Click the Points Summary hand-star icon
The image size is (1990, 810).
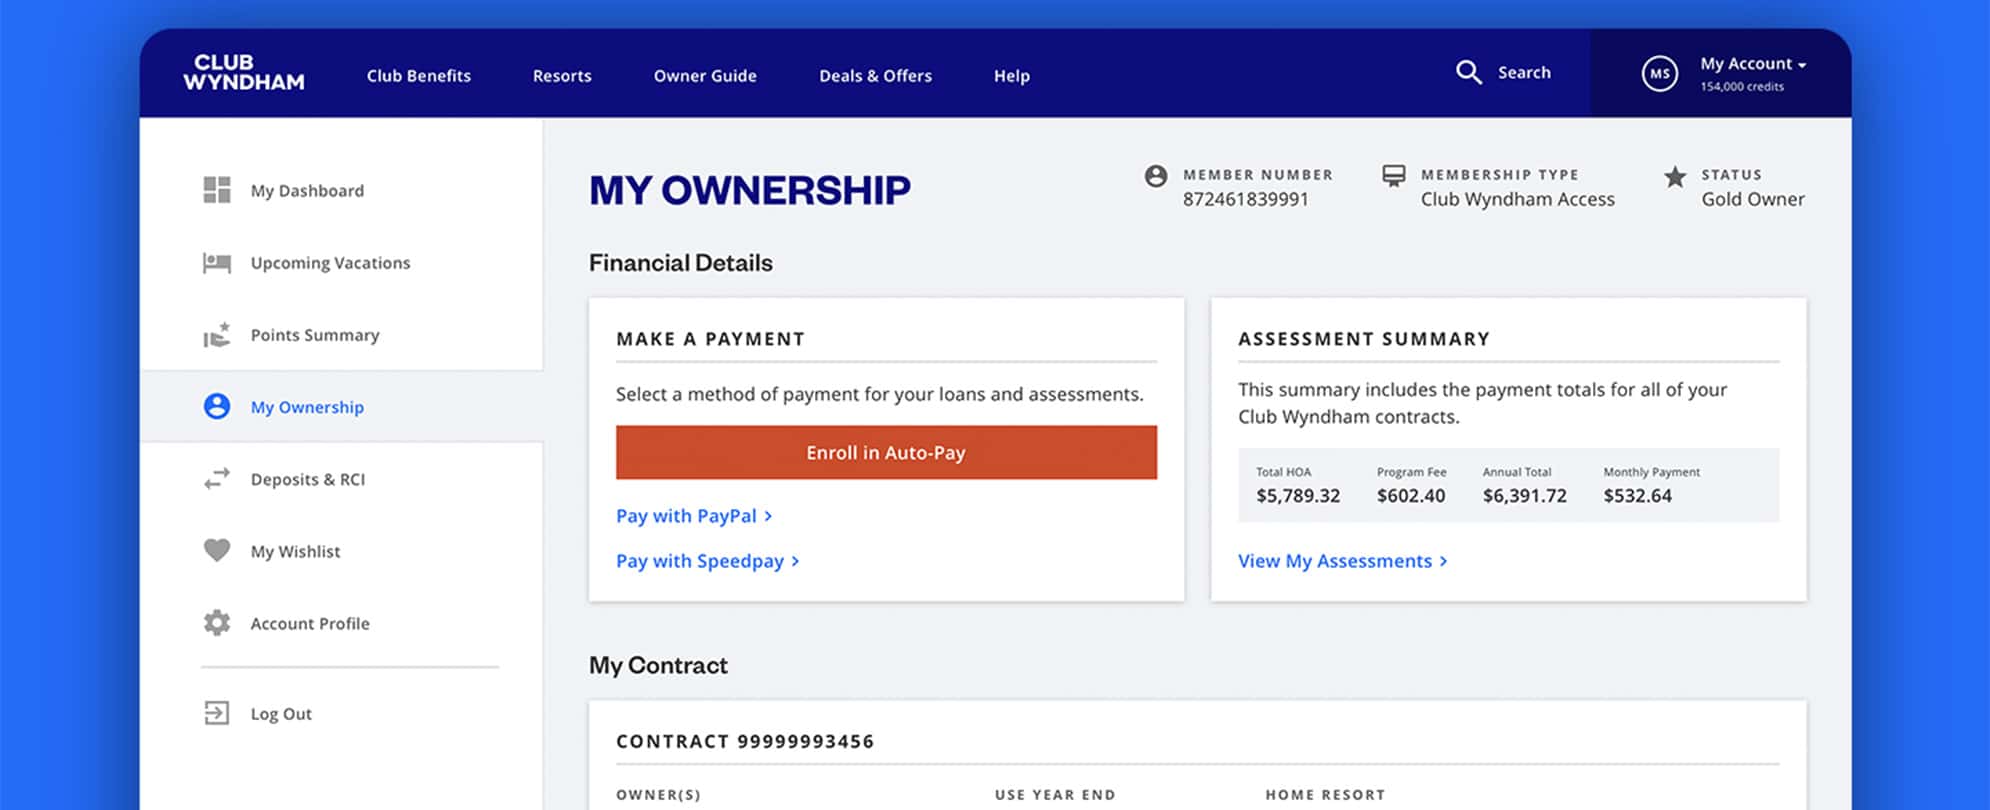(x=217, y=335)
